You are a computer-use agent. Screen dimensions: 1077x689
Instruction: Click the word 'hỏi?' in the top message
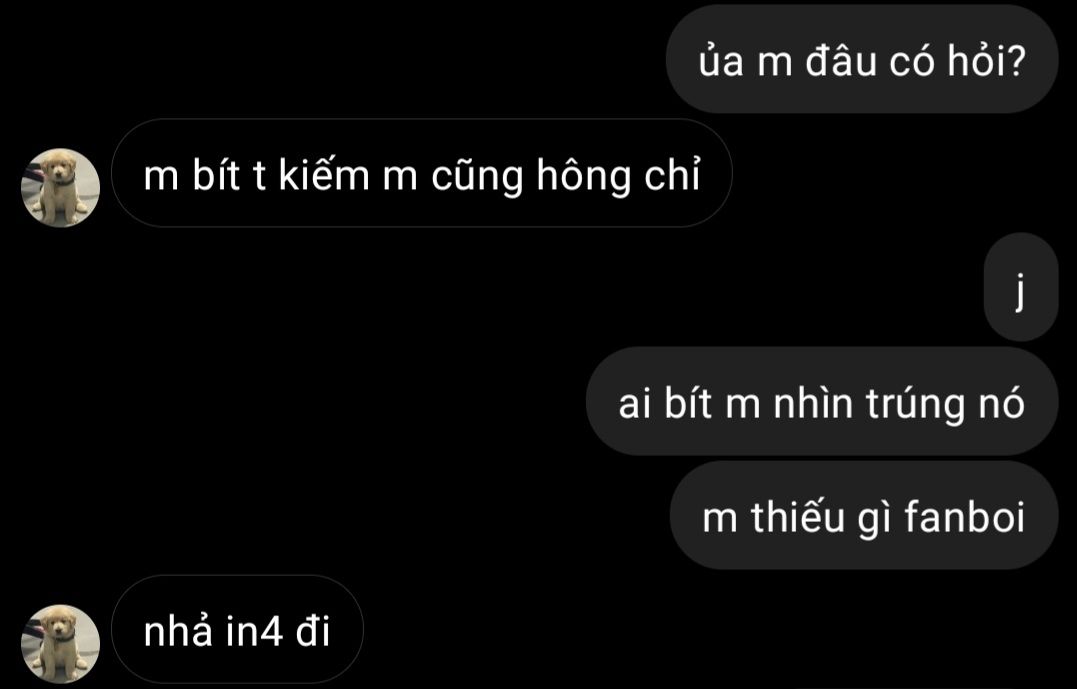(987, 60)
